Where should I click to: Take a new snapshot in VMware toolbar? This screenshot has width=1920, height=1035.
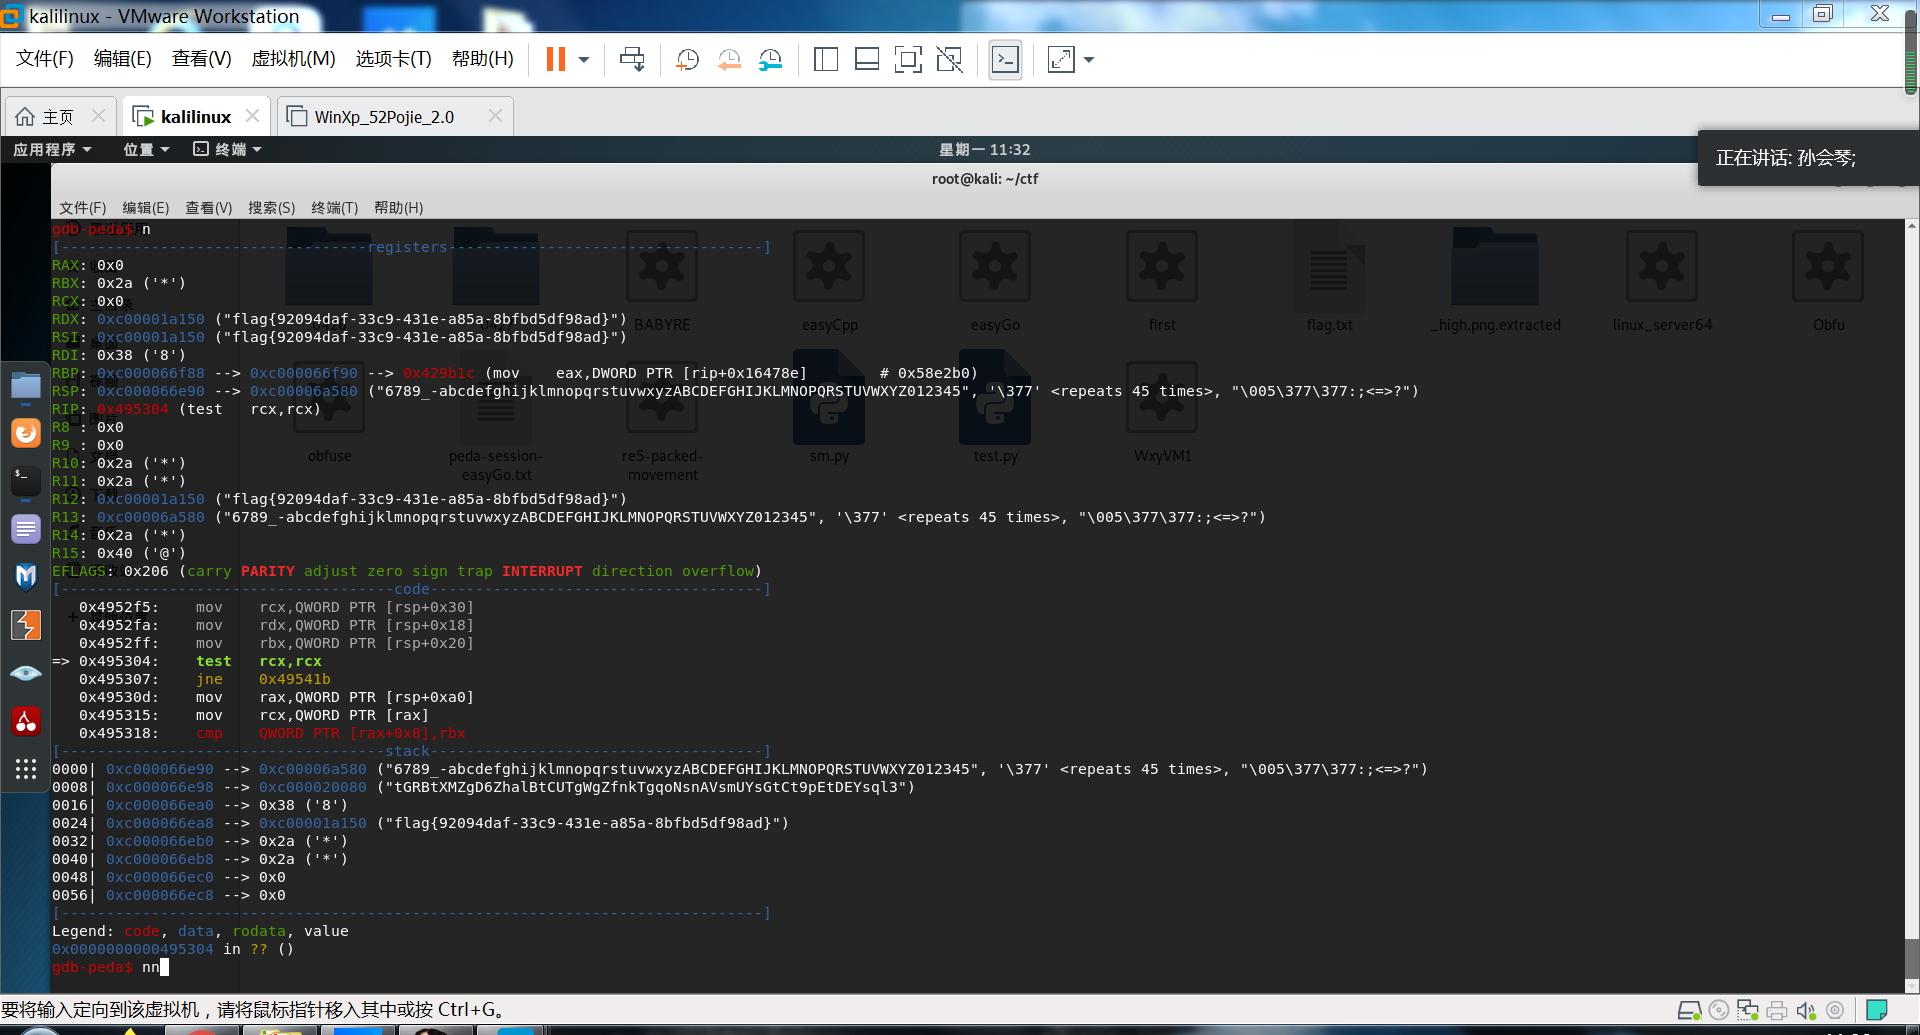688,60
